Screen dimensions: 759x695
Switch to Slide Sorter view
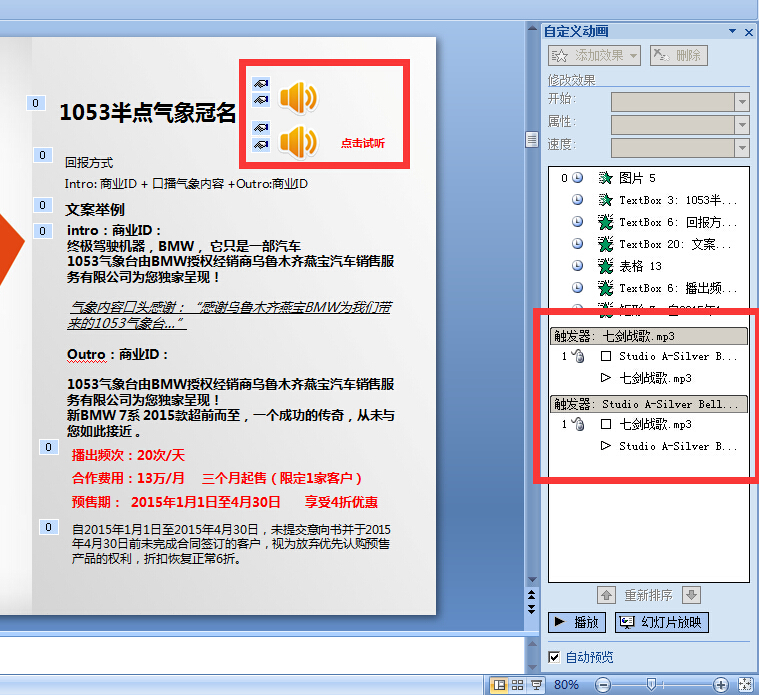point(517,685)
